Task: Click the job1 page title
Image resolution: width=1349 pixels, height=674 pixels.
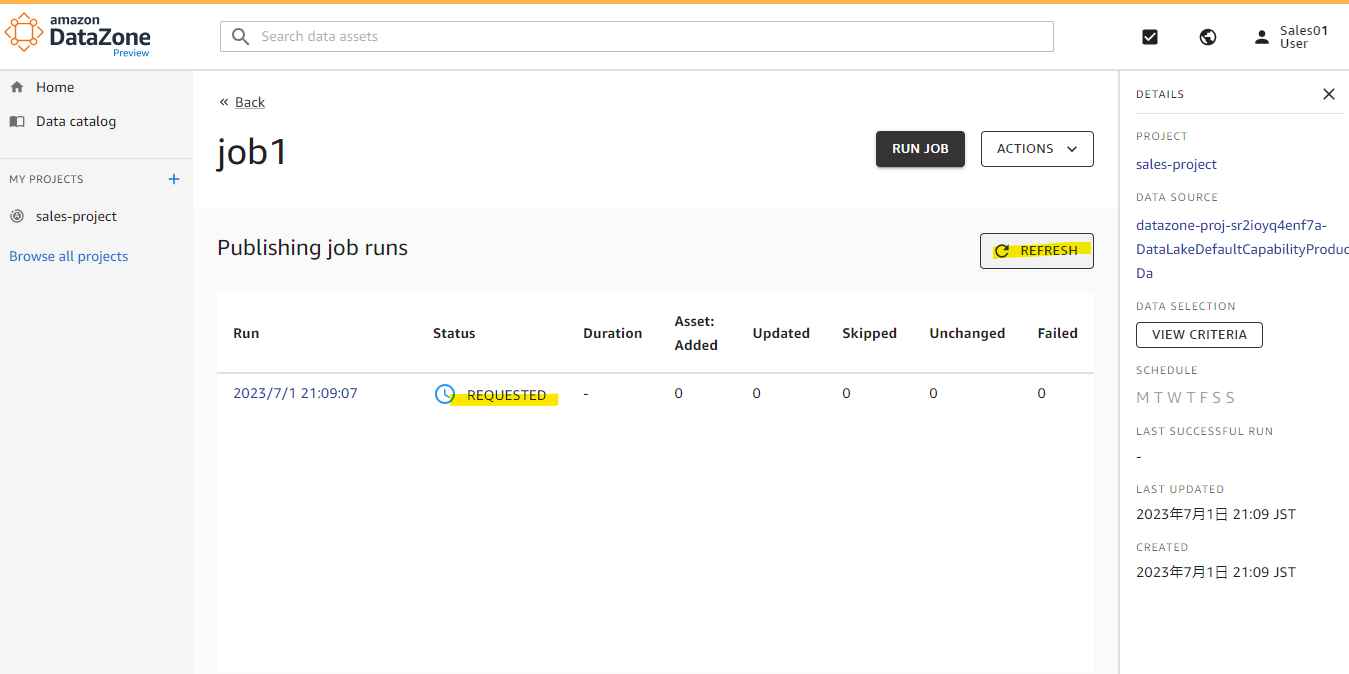Action: [252, 152]
